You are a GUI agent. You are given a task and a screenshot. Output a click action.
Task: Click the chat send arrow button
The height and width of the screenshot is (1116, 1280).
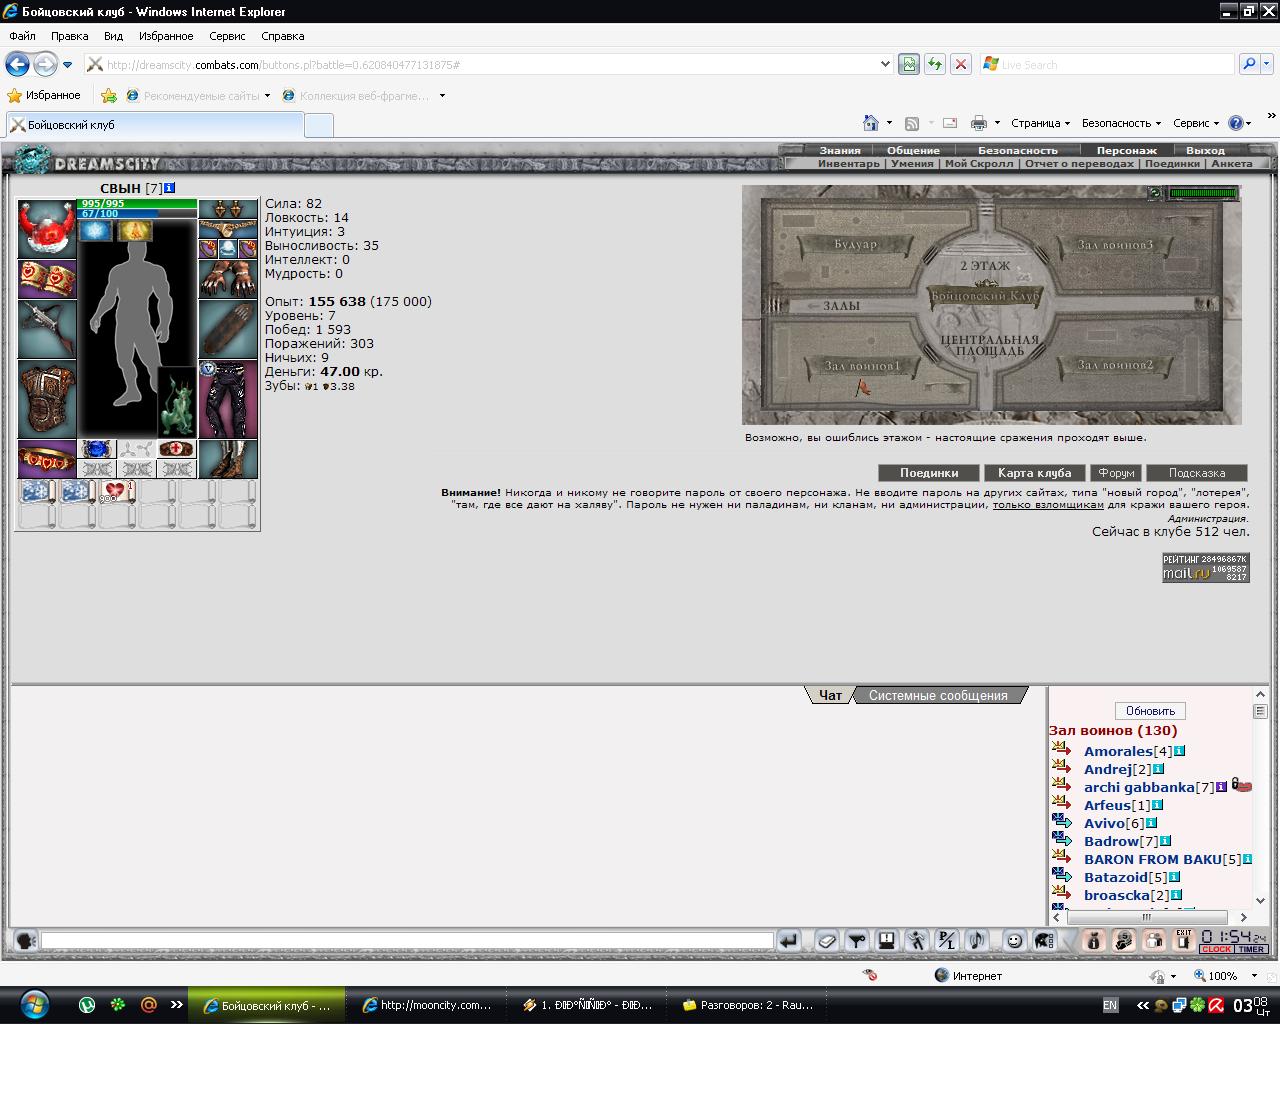(789, 940)
